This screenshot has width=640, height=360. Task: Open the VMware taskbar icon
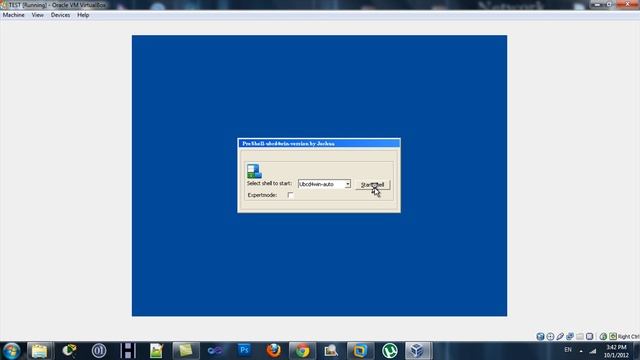pyautogui.click(x=360, y=351)
